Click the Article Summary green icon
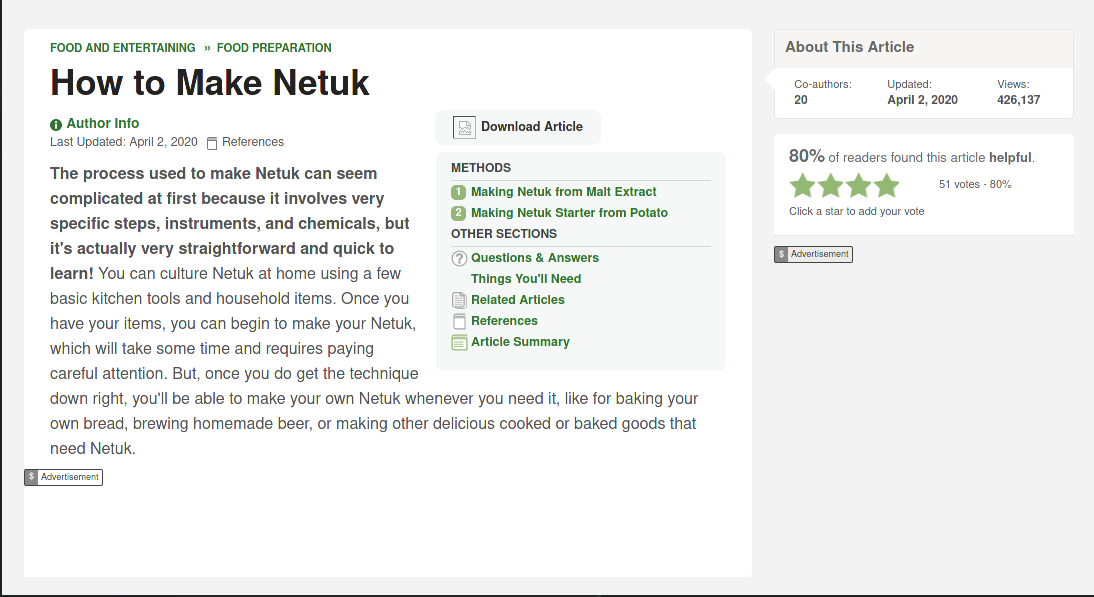 coord(459,342)
